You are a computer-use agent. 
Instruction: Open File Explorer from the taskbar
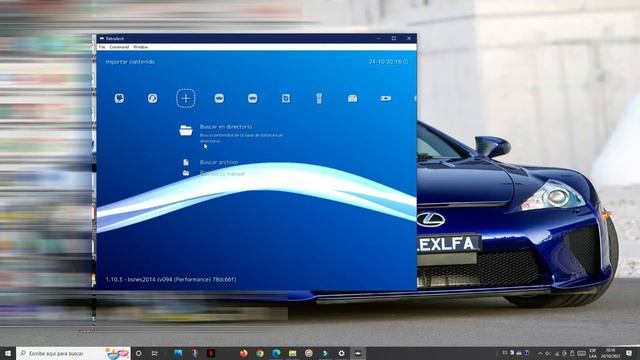click(x=293, y=353)
